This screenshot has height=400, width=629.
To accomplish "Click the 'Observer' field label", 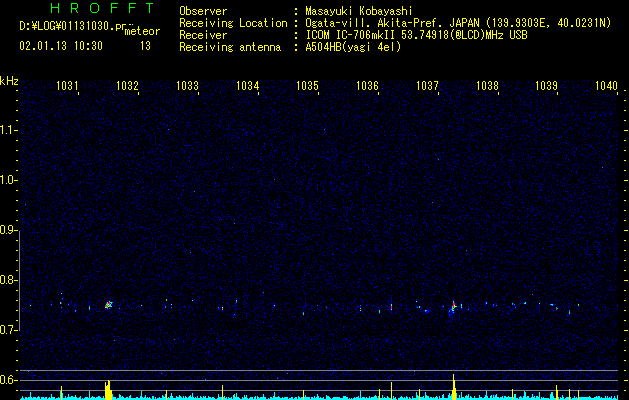I will [203, 11].
